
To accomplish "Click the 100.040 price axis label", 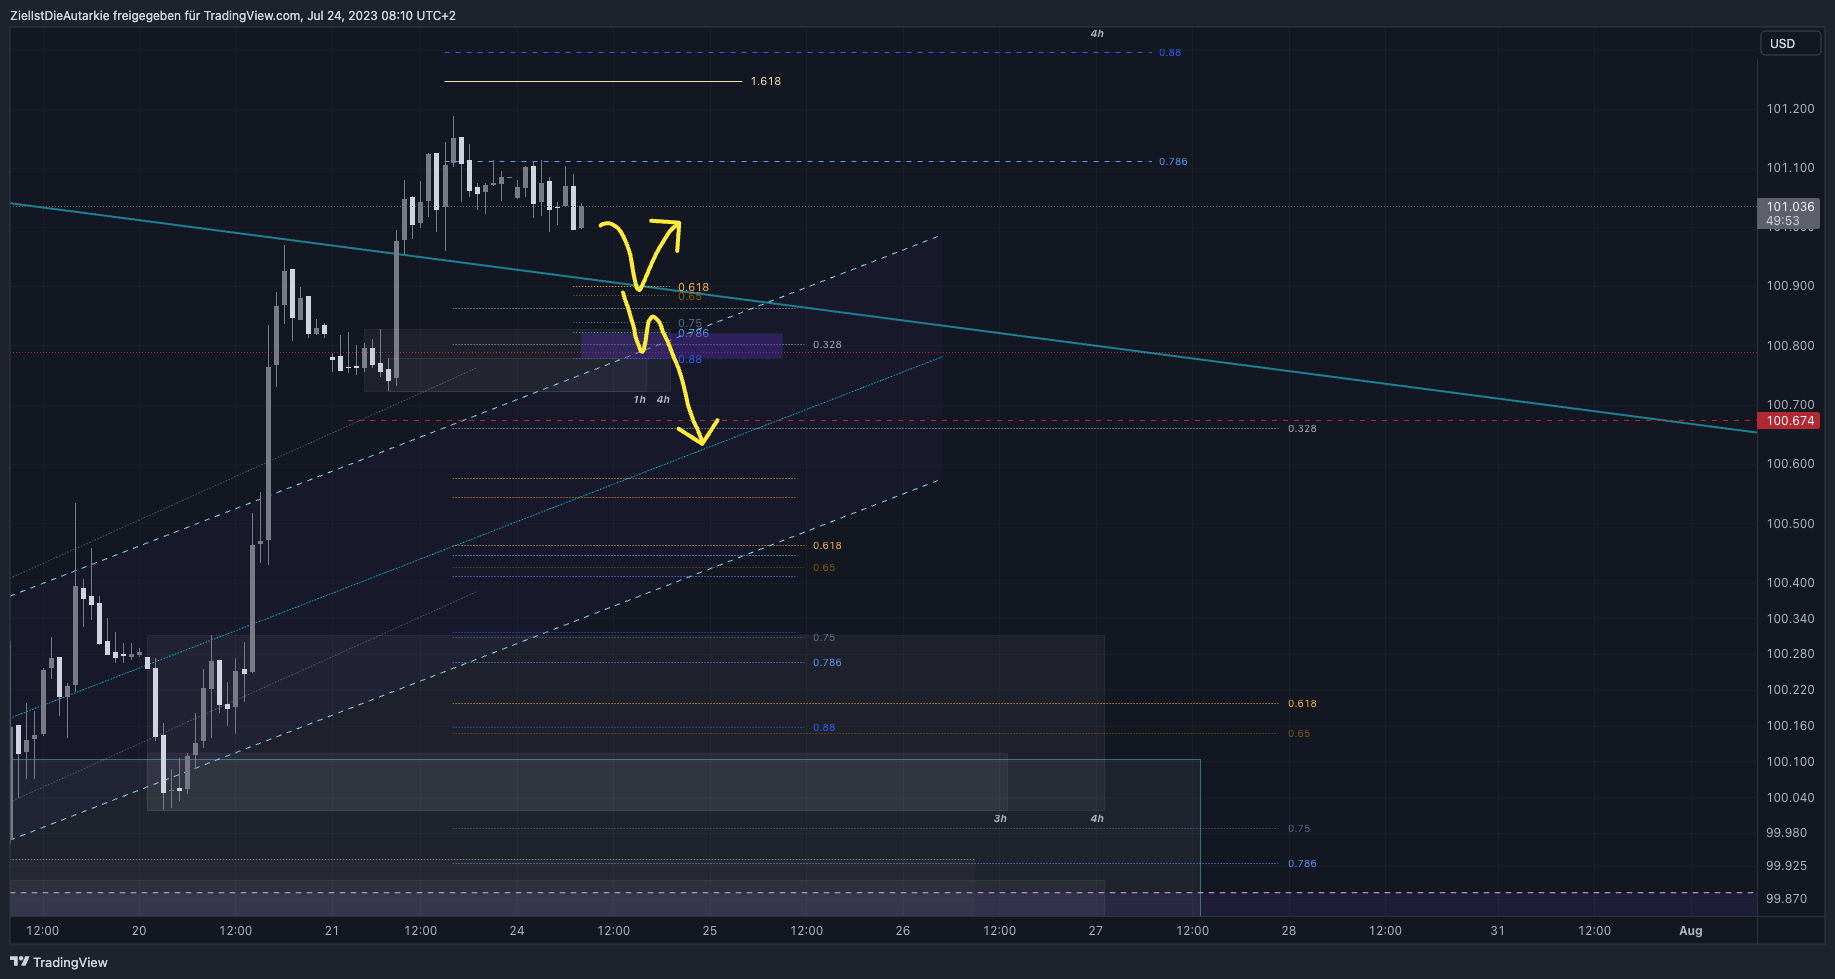I will pyautogui.click(x=1790, y=798).
